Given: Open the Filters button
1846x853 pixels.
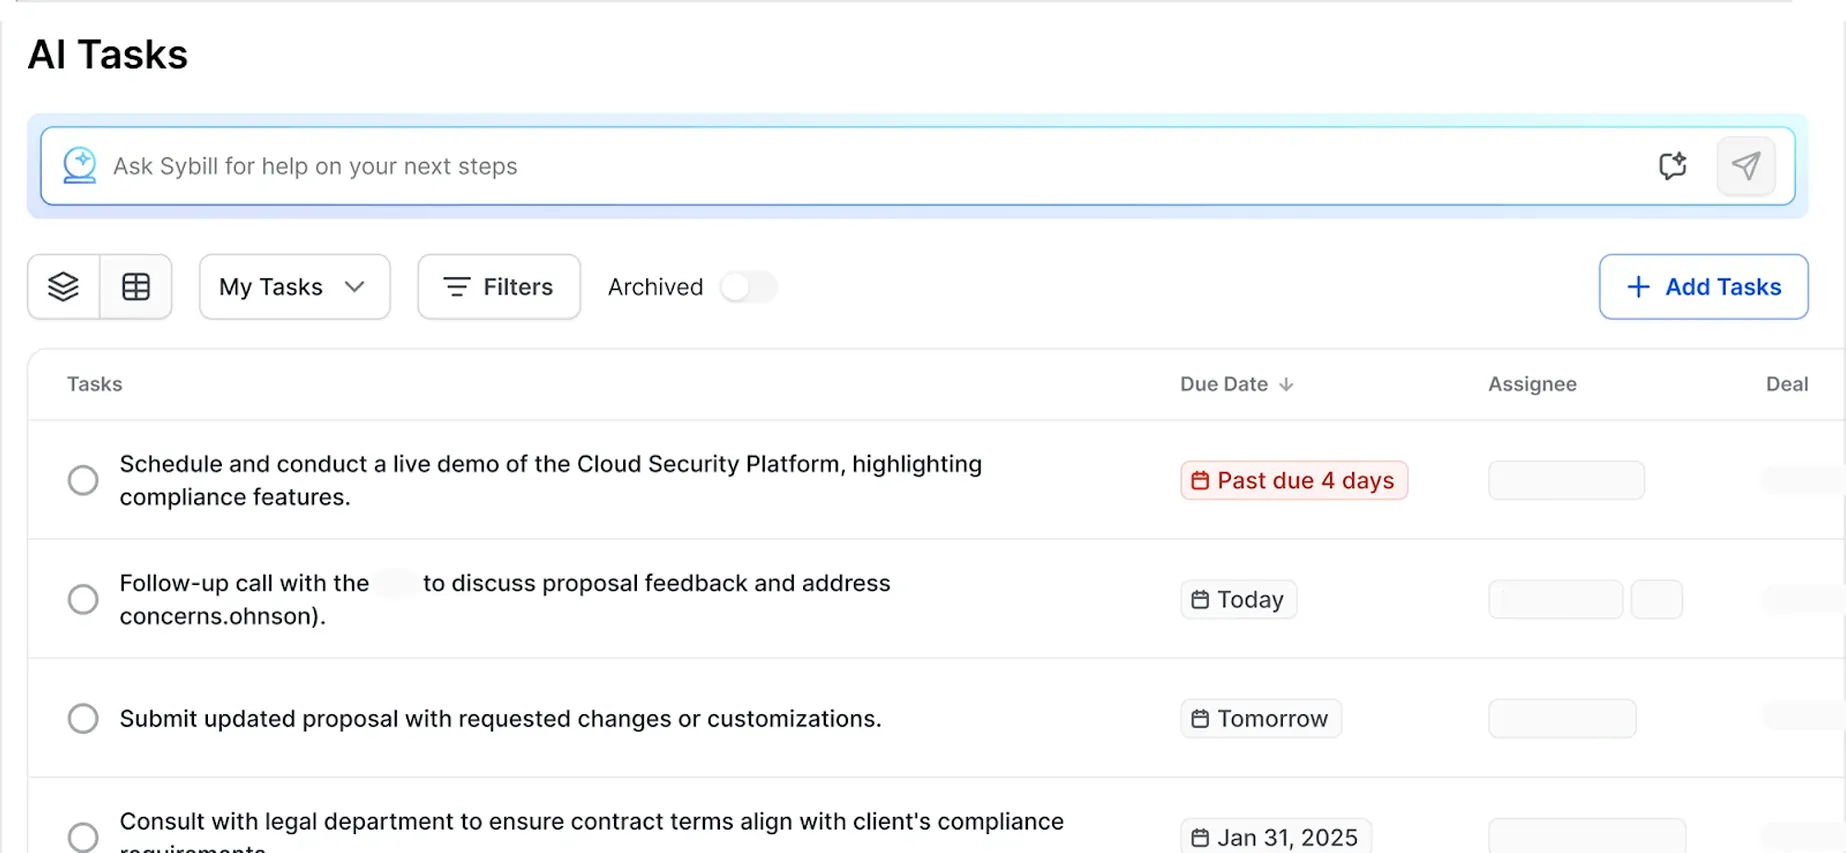Looking at the screenshot, I should click(x=499, y=287).
